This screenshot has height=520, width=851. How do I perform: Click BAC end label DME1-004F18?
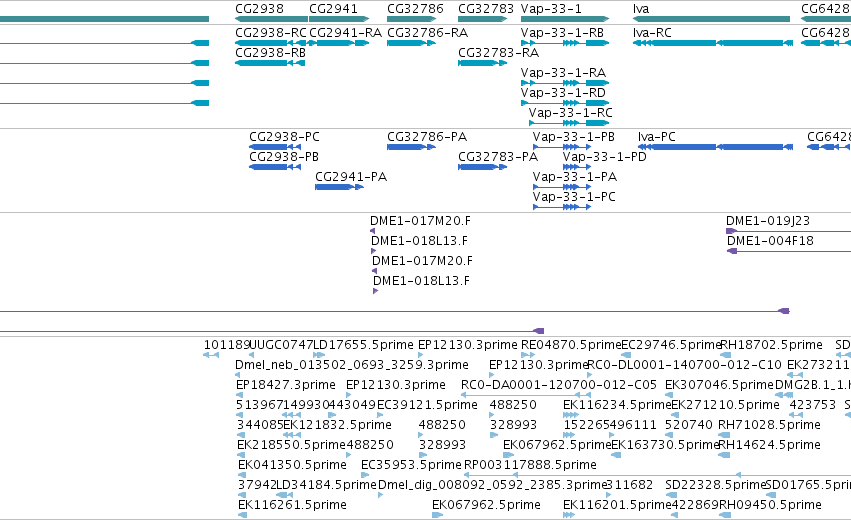coord(770,241)
